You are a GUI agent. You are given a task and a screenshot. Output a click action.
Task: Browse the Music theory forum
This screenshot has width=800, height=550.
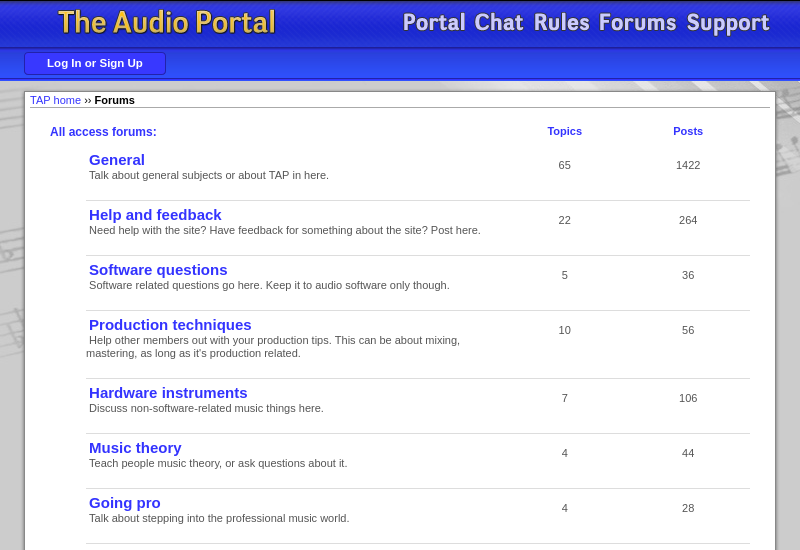(135, 448)
